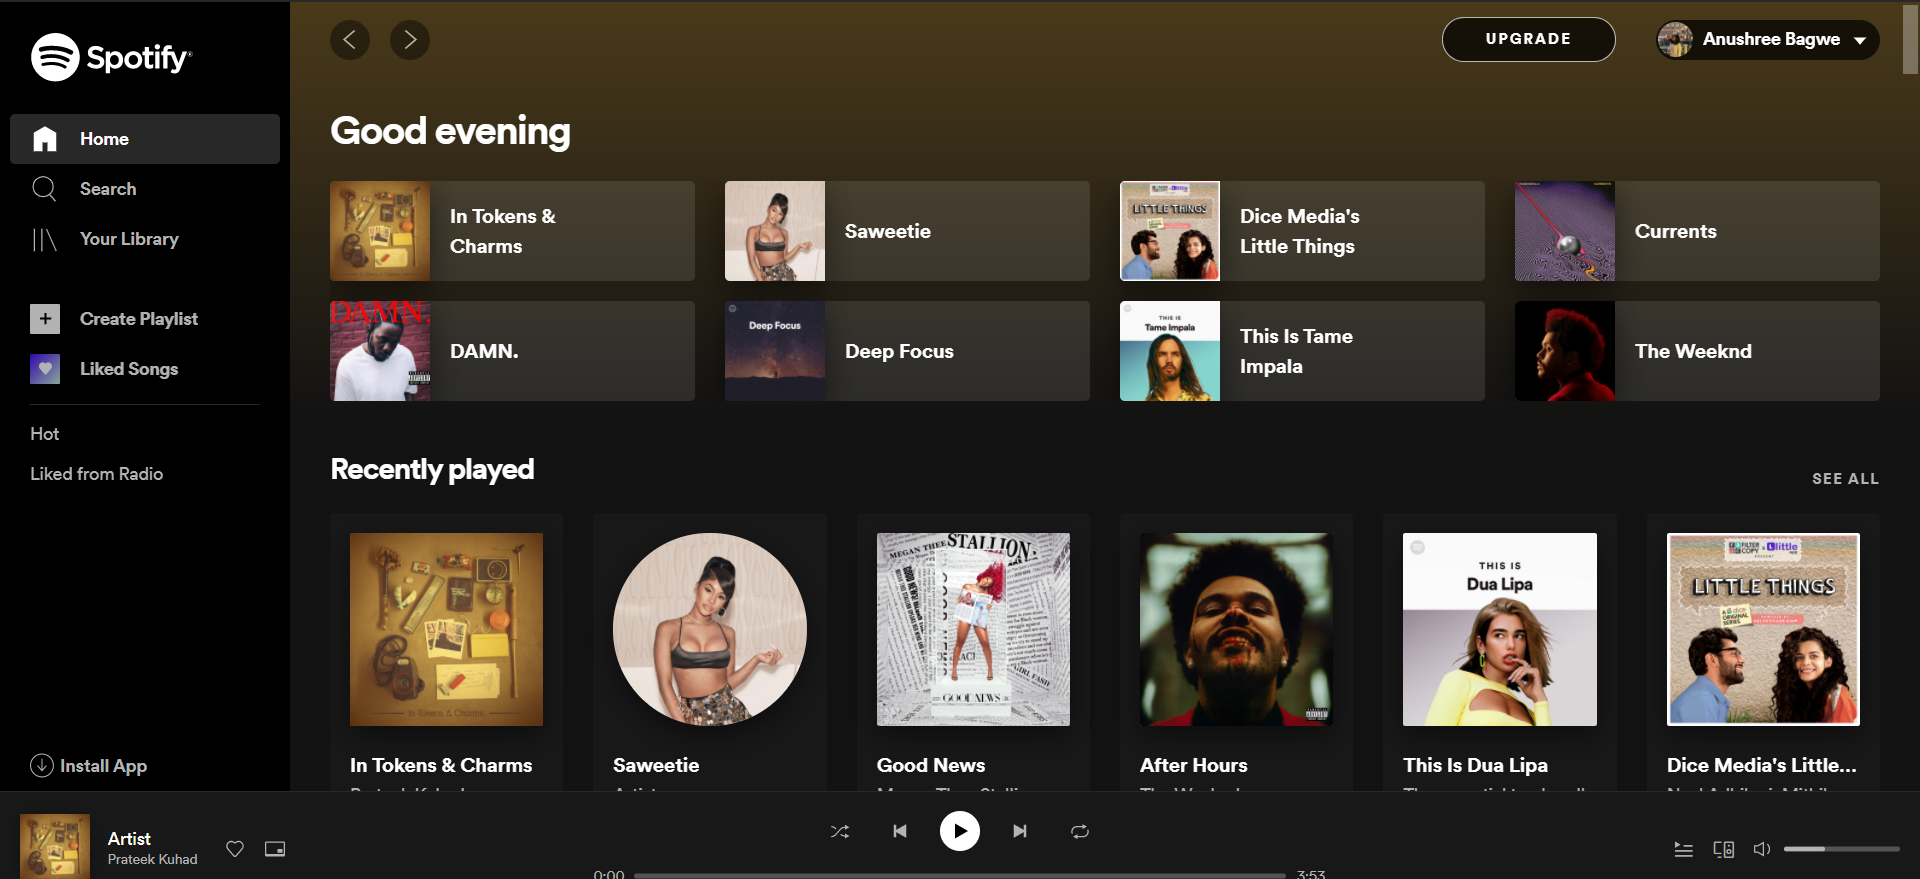Open The Weeknd shortcut tile
Screen dimensions: 1920x879
coord(1697,351)
